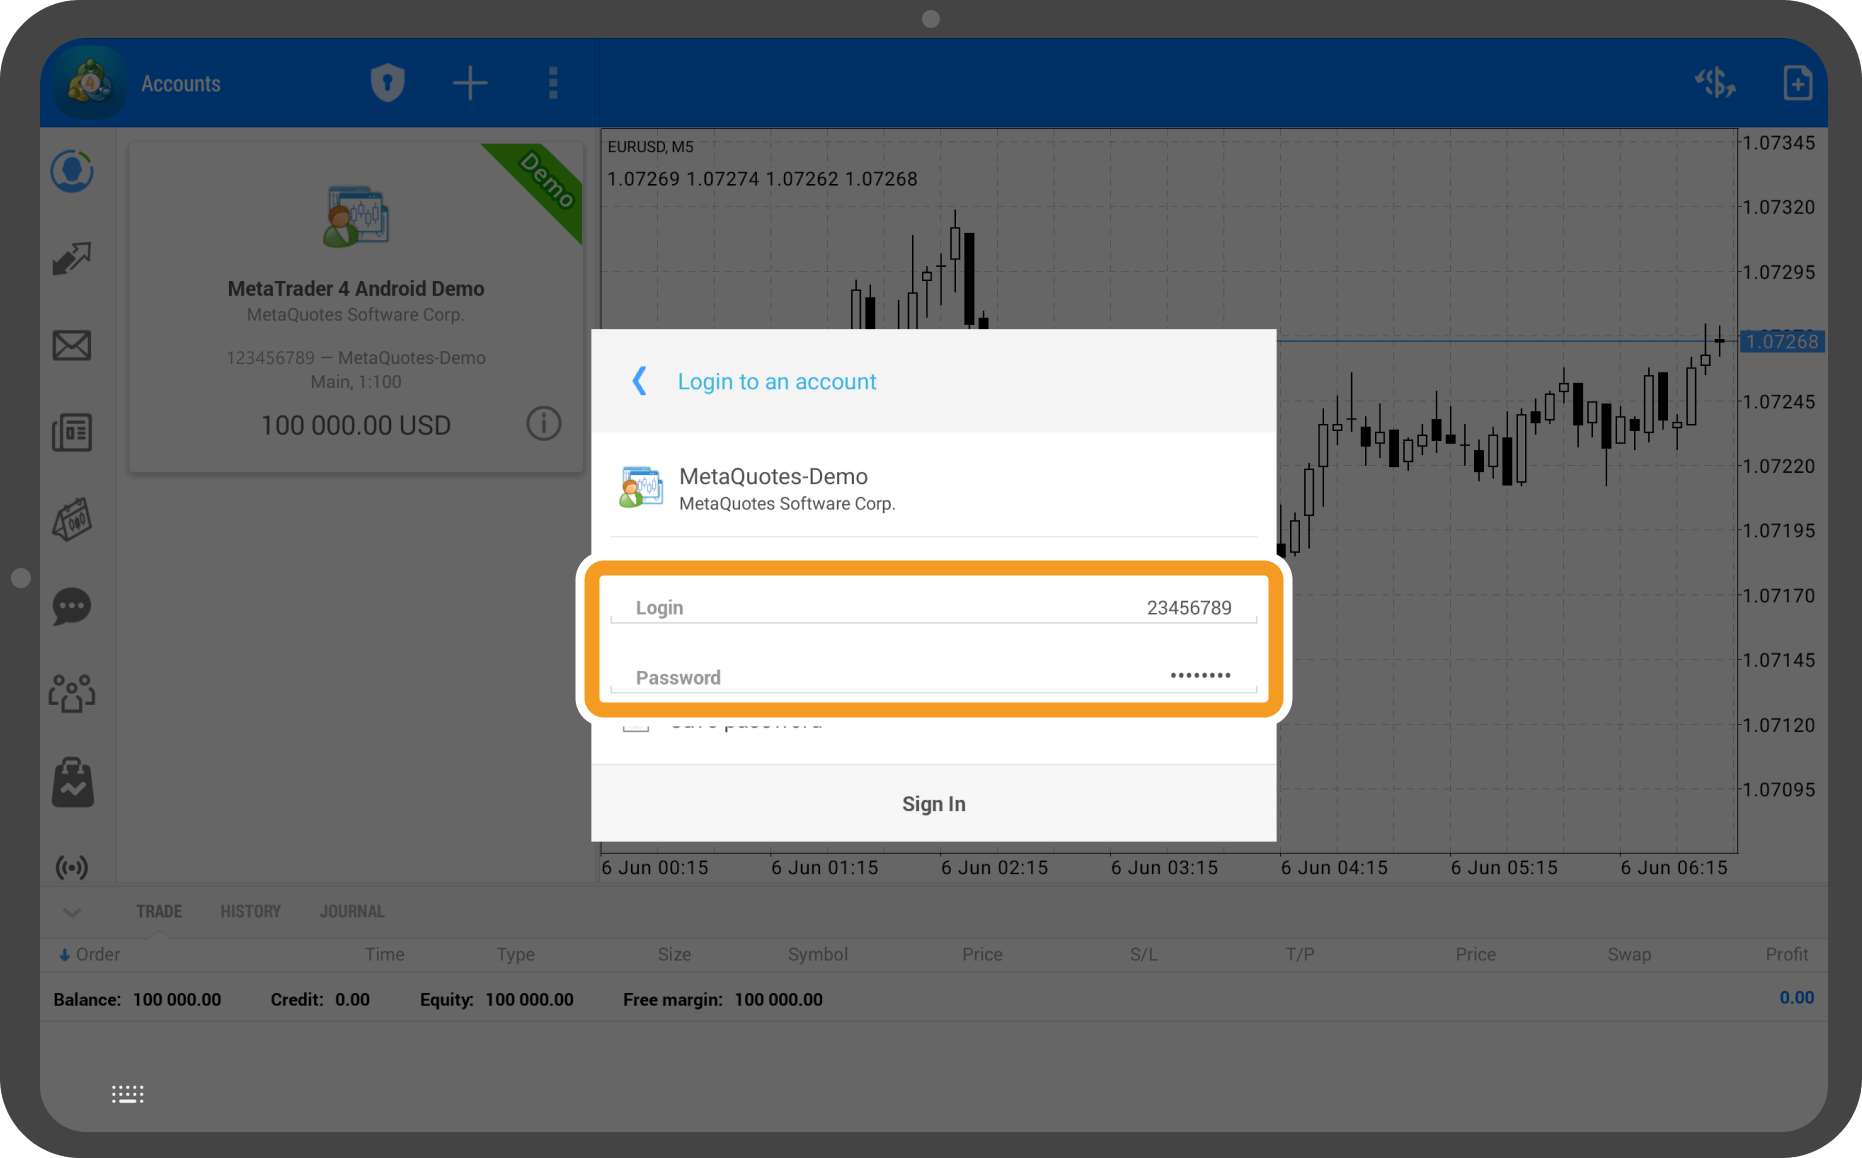The width and height of the screenshot is (1862, 1158).
Task: Open the Chat bubble sidebar icon
Action: tap(72, 606)
